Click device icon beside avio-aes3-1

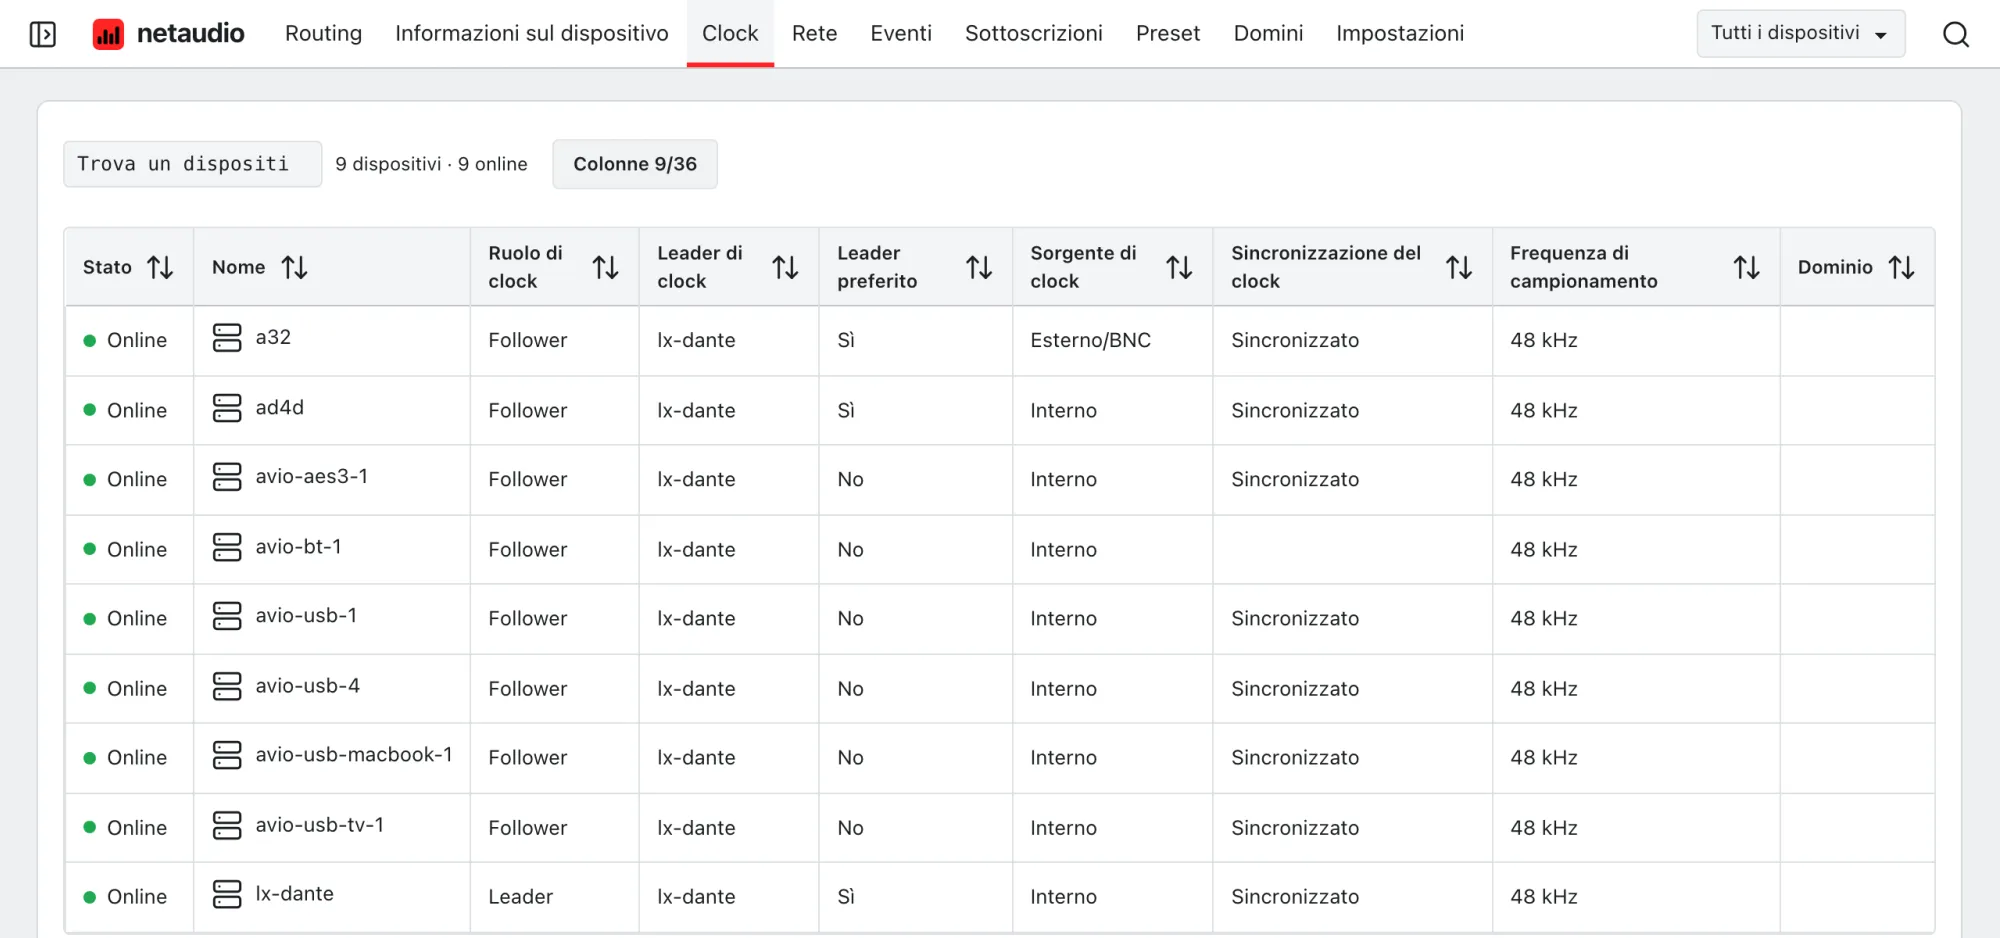point(227,477)
